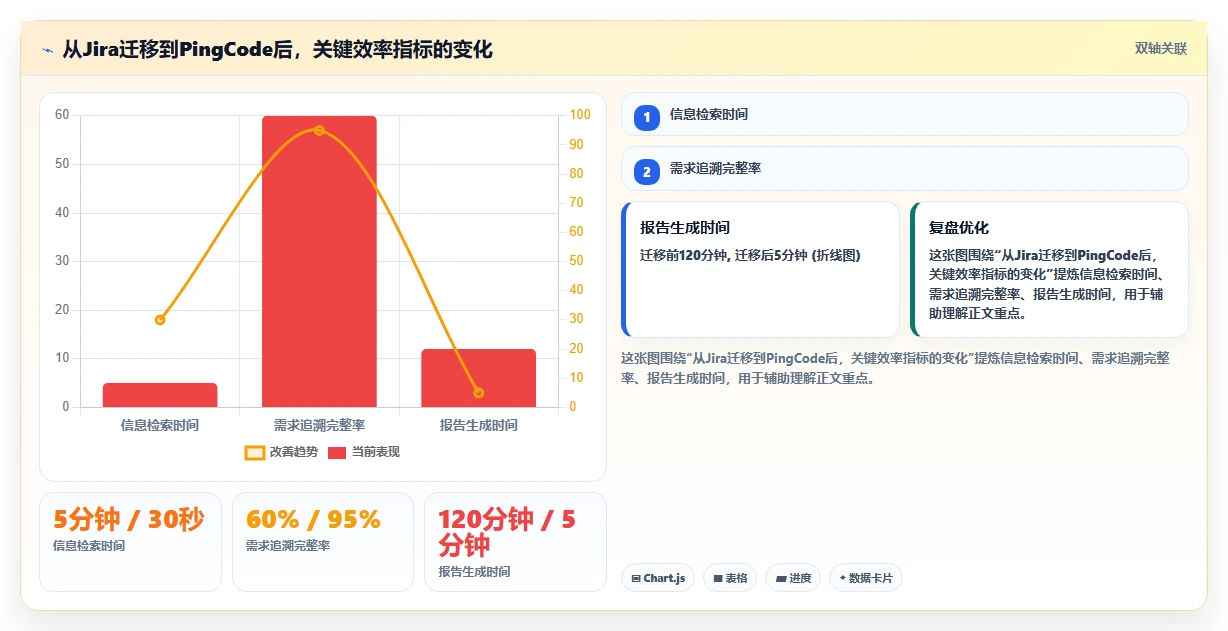Click the trend line point at 95

coord(319,130)
